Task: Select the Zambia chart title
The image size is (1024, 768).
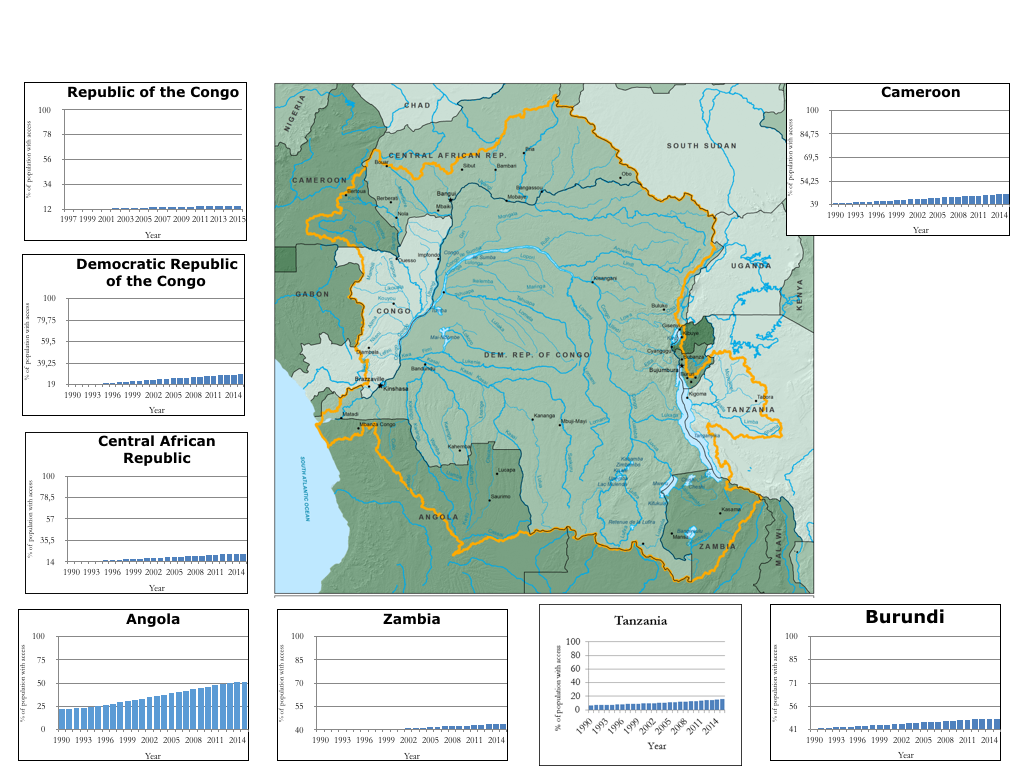Action: (x=411, y=619)
